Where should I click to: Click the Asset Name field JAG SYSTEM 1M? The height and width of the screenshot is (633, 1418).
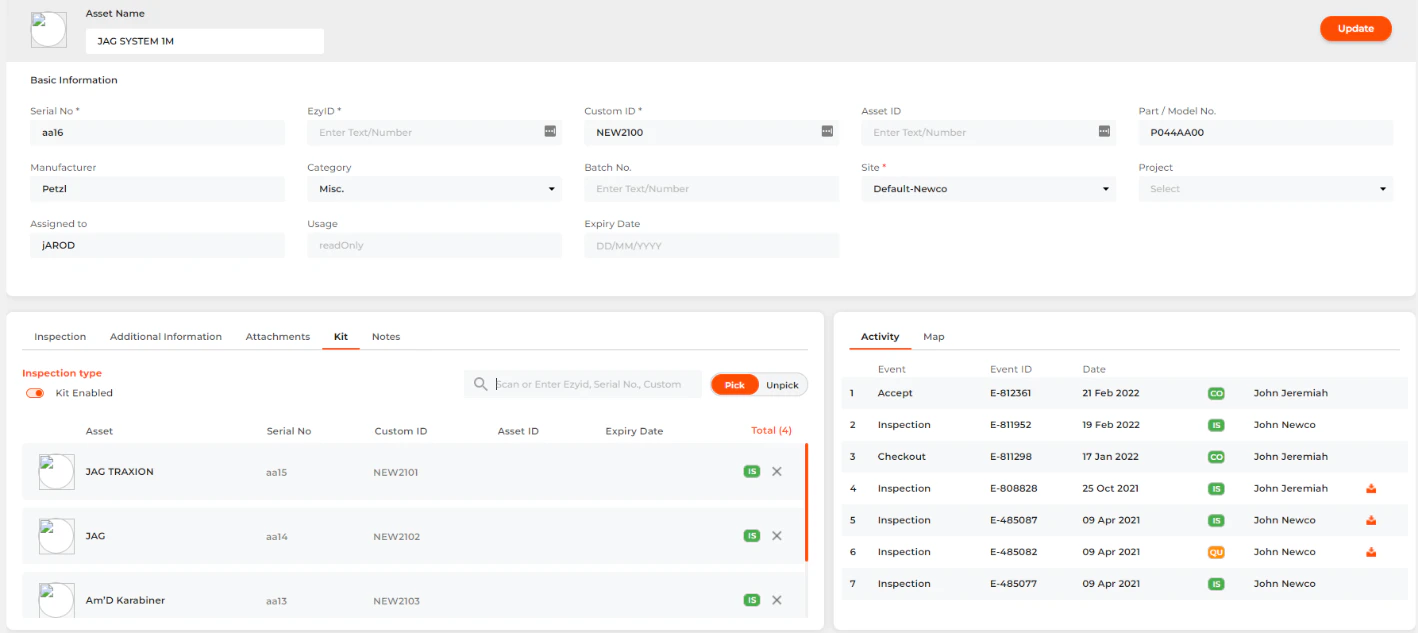pos(205,41)
